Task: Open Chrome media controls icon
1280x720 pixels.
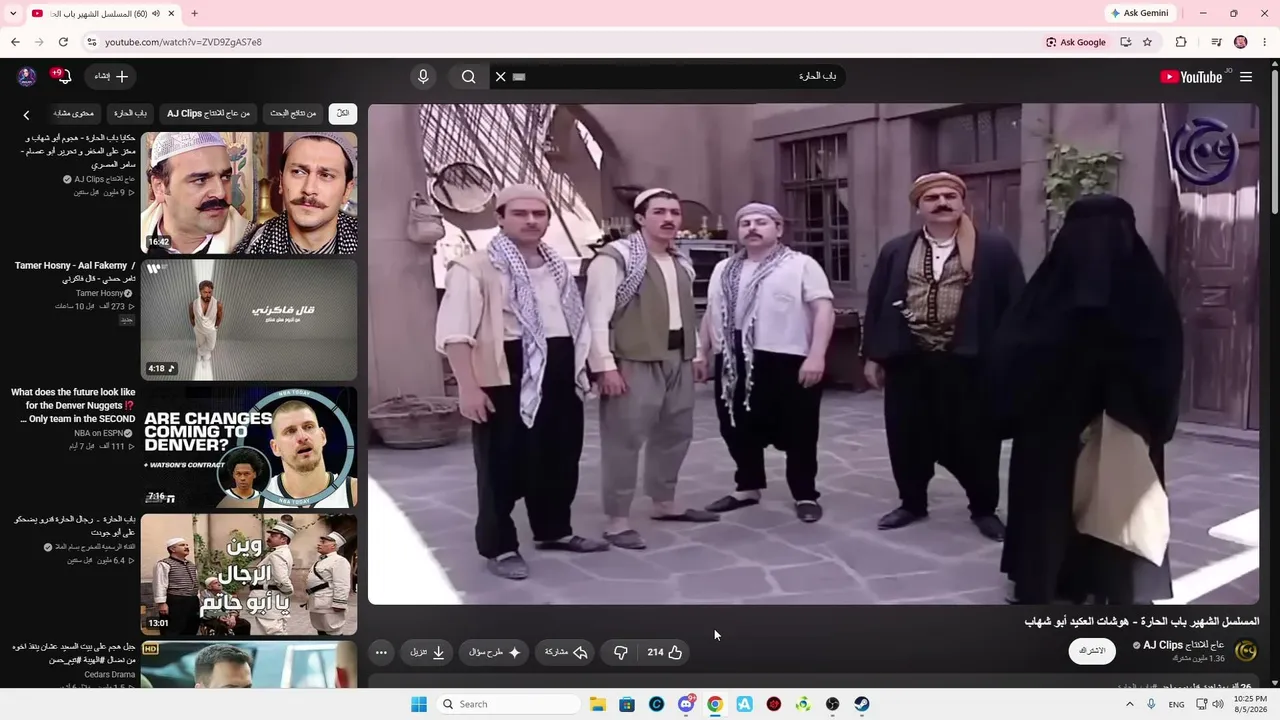Action: pyautogui.click(x=1216, y=42)
